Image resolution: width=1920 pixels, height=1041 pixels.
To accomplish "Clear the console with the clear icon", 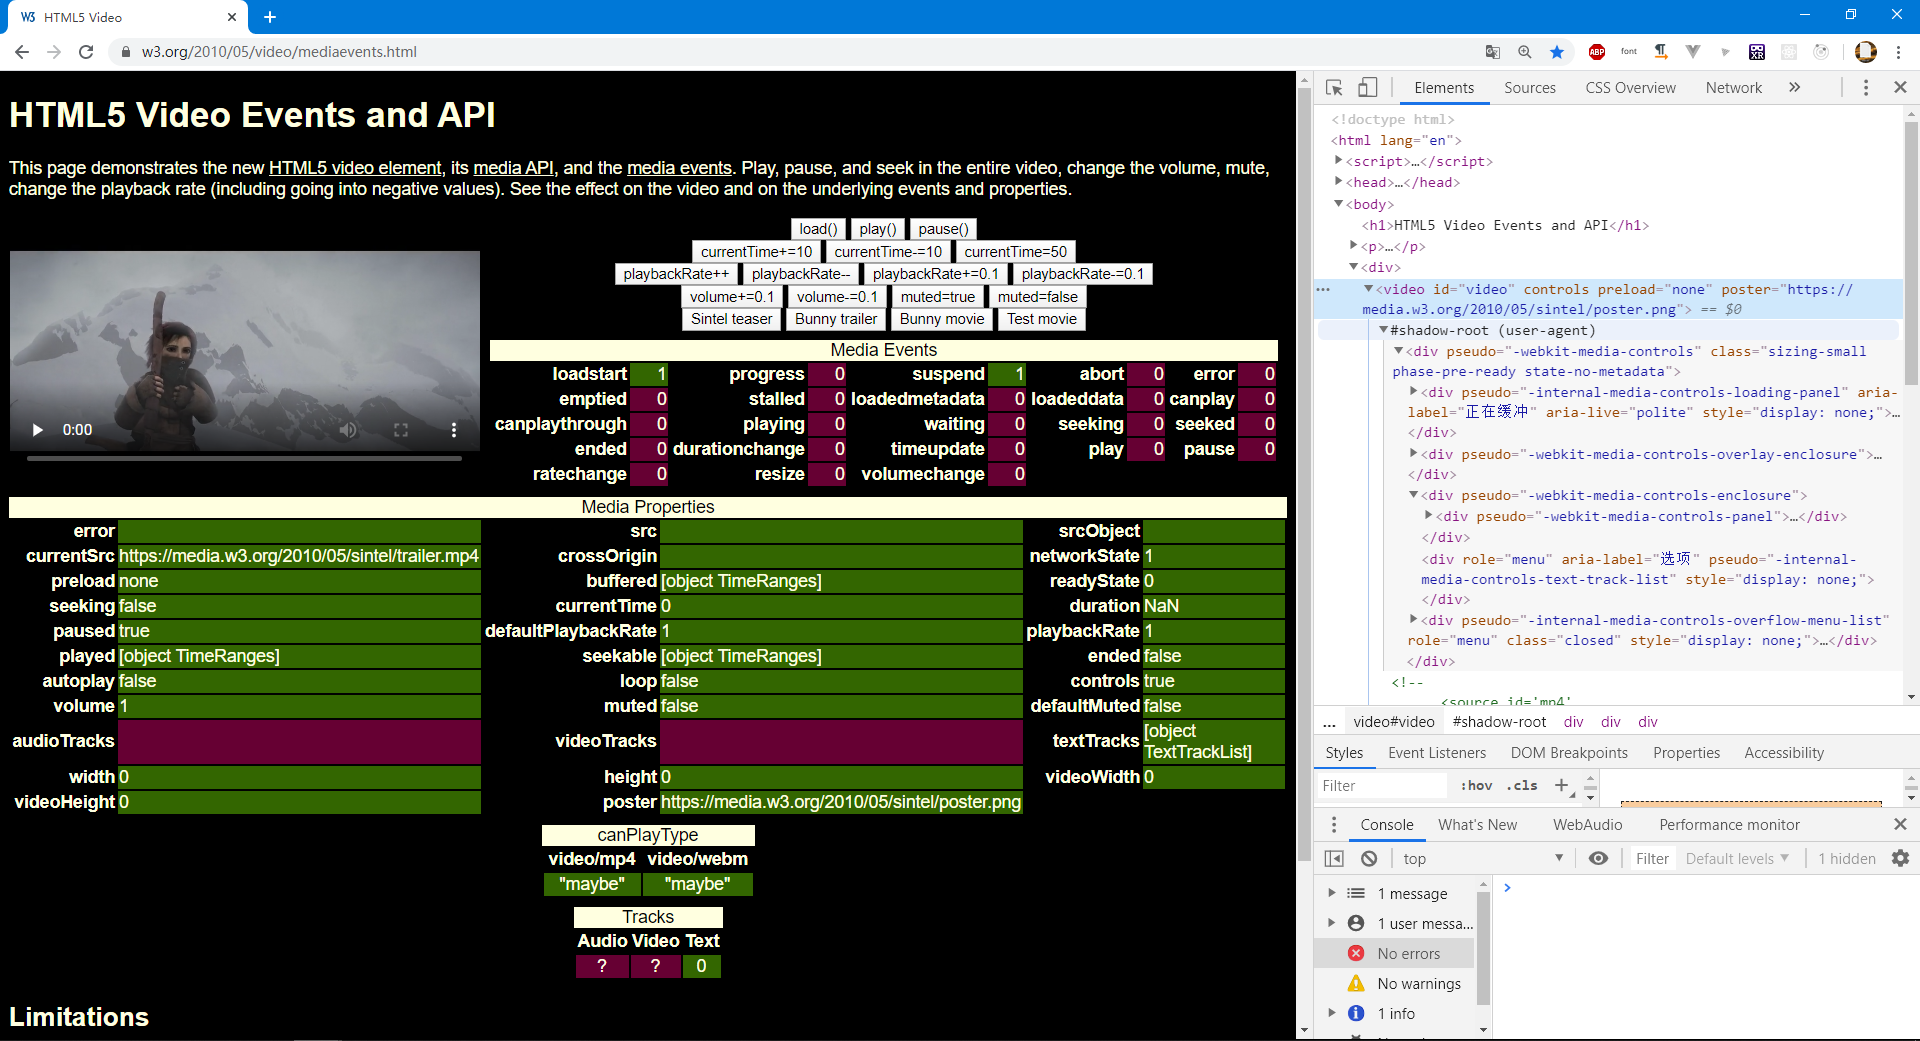I will [x=1368, y=858].
